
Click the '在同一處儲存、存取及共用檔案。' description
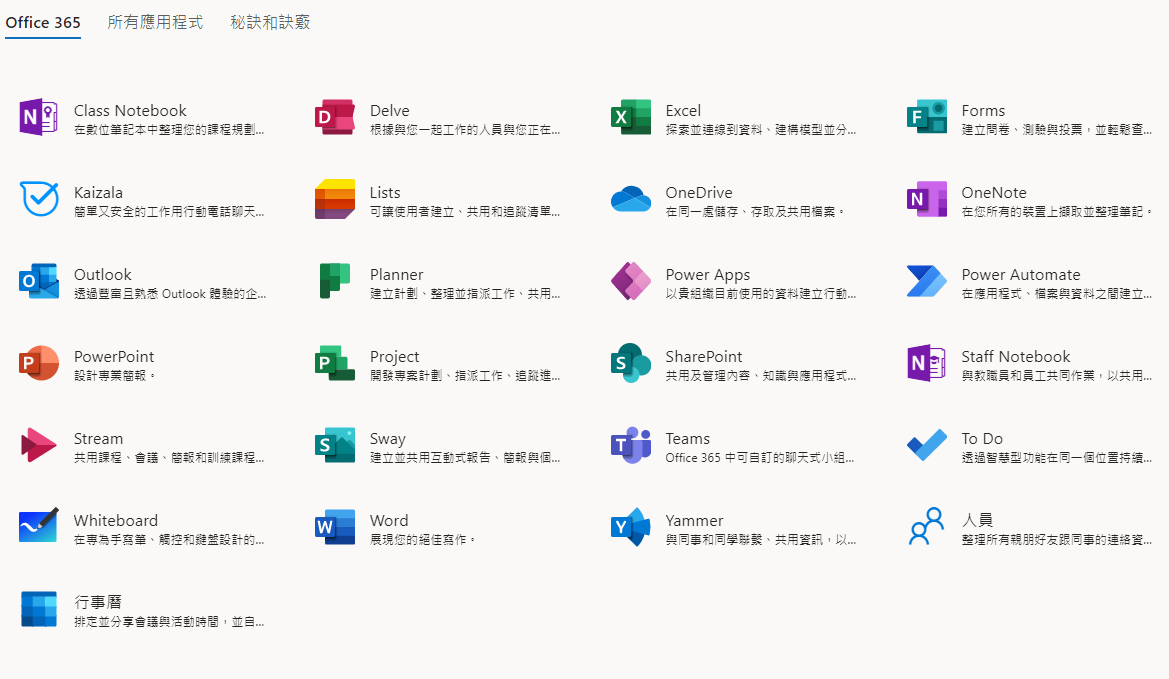tap(755, 212)
